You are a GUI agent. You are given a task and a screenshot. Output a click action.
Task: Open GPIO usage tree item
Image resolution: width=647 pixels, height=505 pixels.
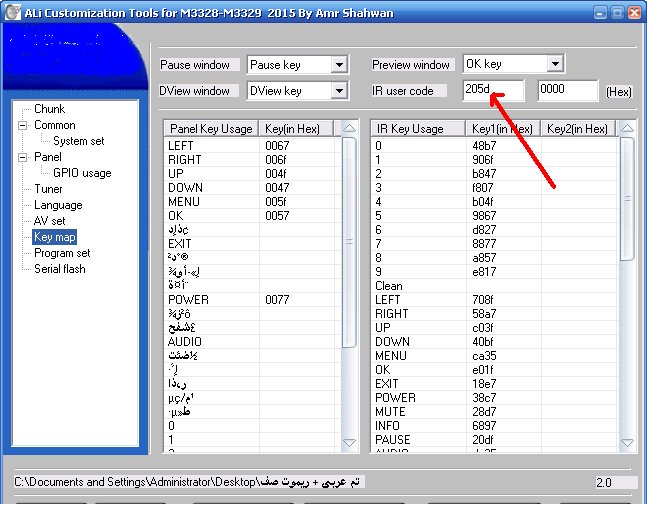pyautogui.click(x=82, y=173)
